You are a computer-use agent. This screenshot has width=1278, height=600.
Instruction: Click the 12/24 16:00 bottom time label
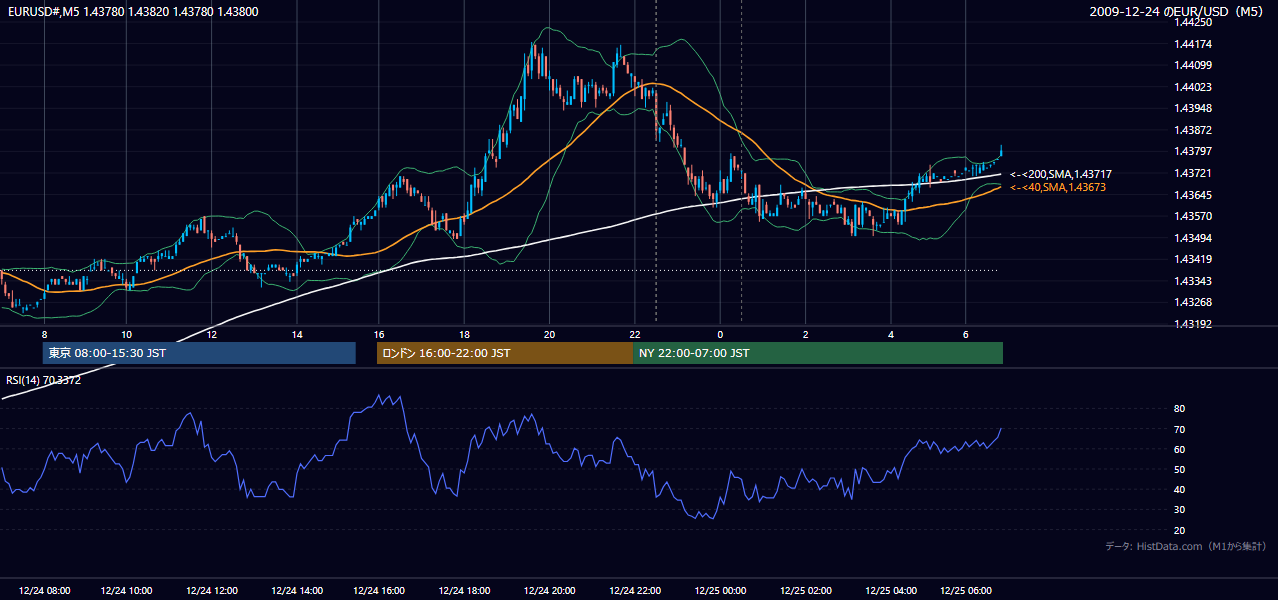click(380, 591)
